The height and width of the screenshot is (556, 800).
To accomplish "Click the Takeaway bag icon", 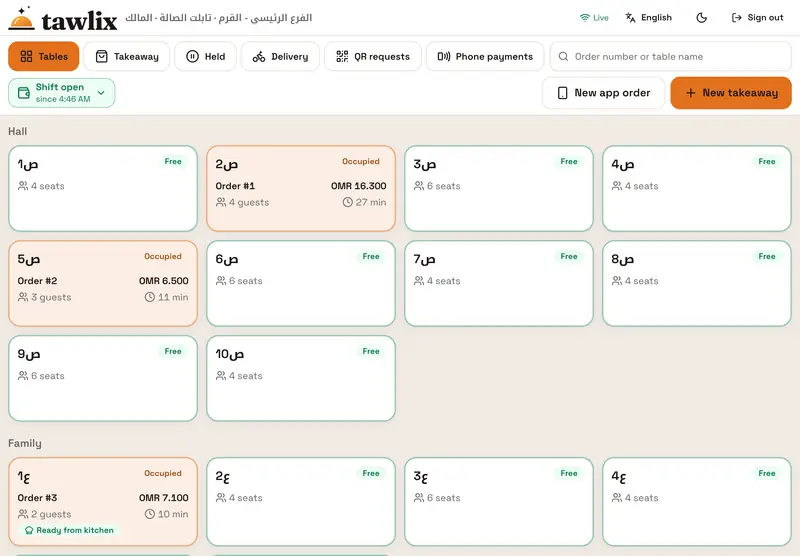I will coord(102,56).
